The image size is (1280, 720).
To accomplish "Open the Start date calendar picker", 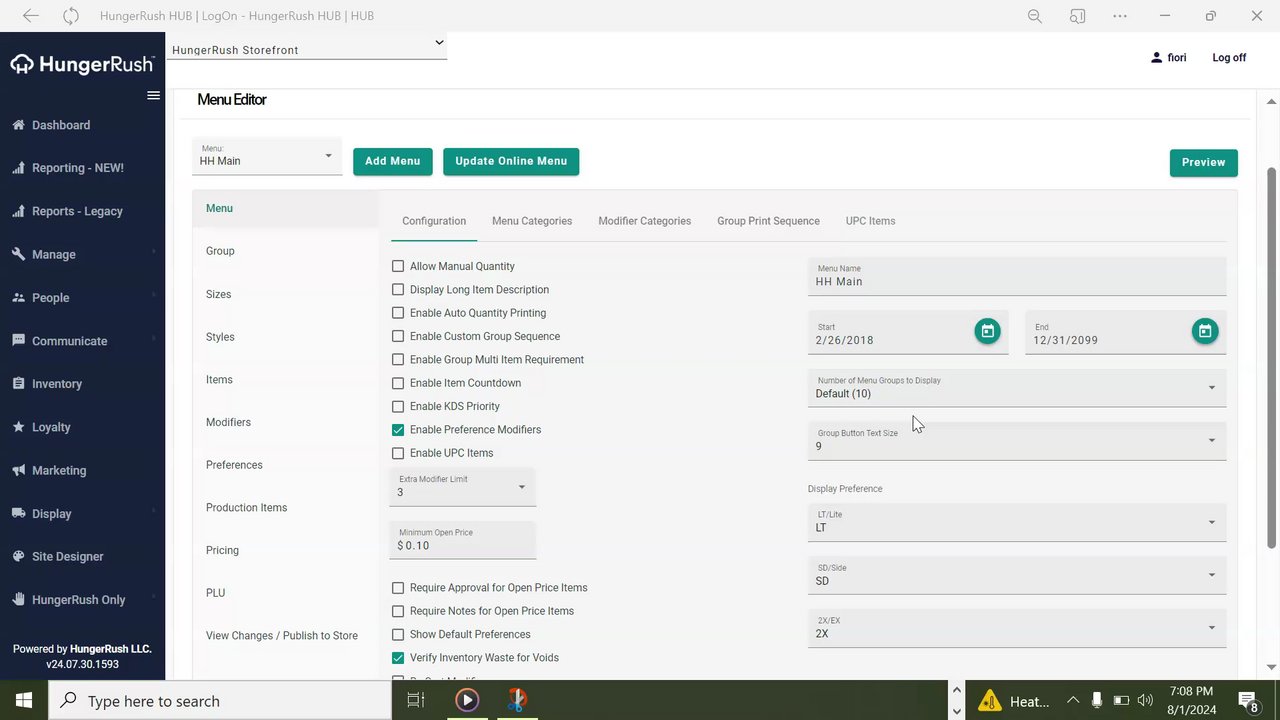I will pos(987,331).
